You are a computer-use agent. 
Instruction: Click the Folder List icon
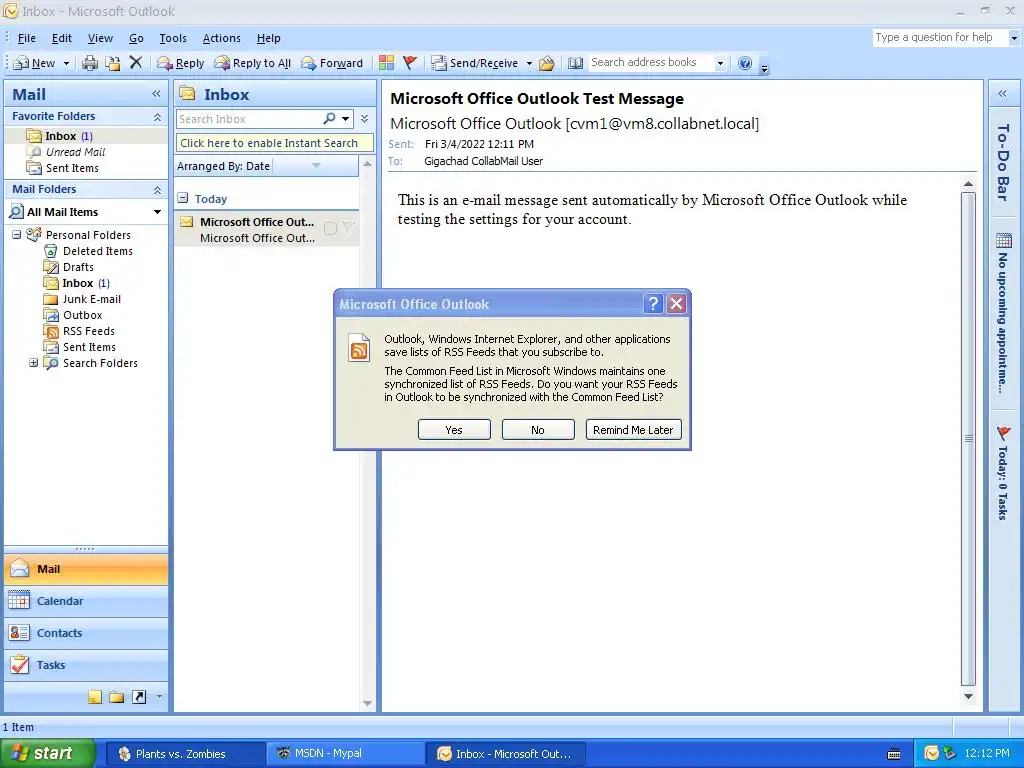(x=117, y=697)
